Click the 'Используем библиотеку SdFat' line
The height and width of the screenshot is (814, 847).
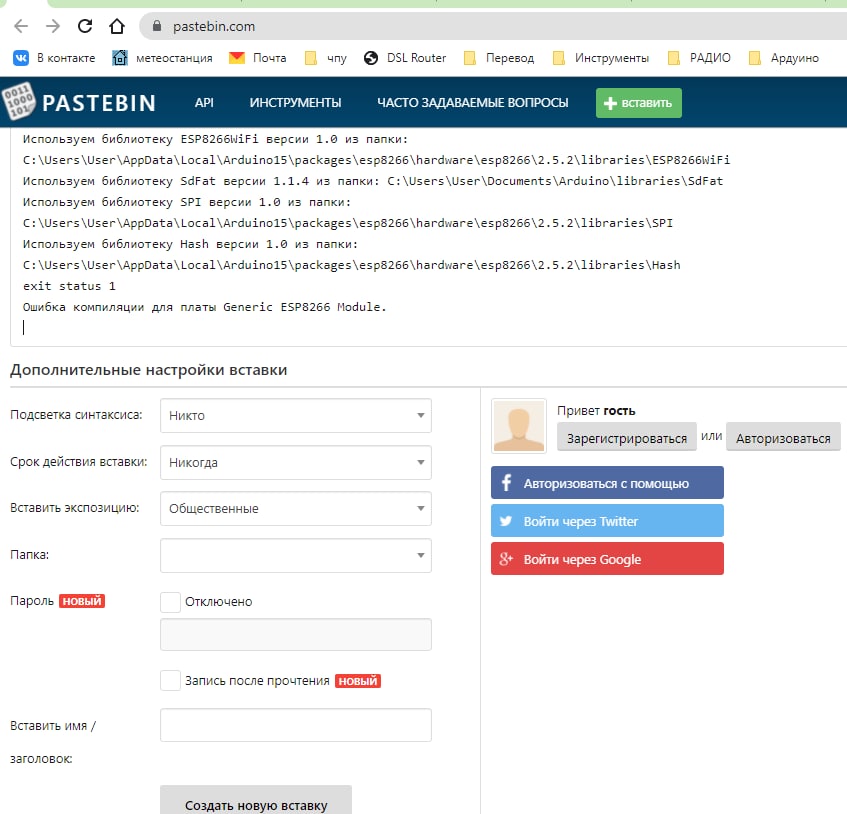373,181
